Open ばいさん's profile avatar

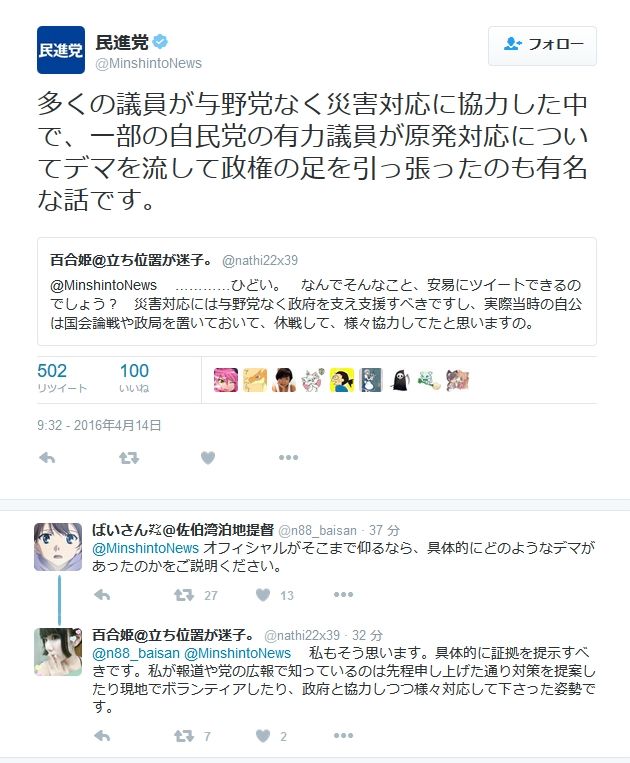click(58, 546)
